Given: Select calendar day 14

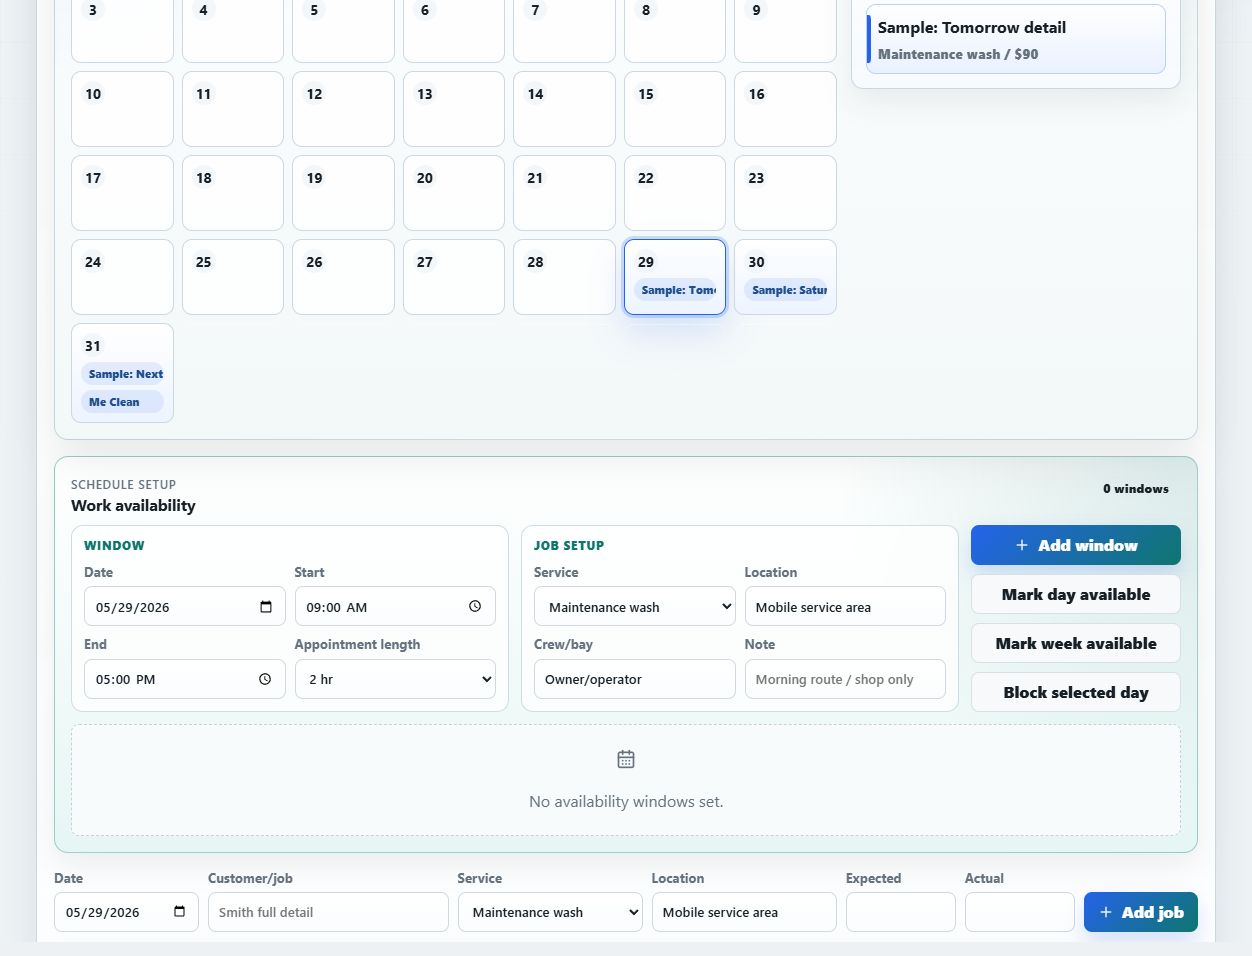Looking at the screenshot, I should (564, 109).
